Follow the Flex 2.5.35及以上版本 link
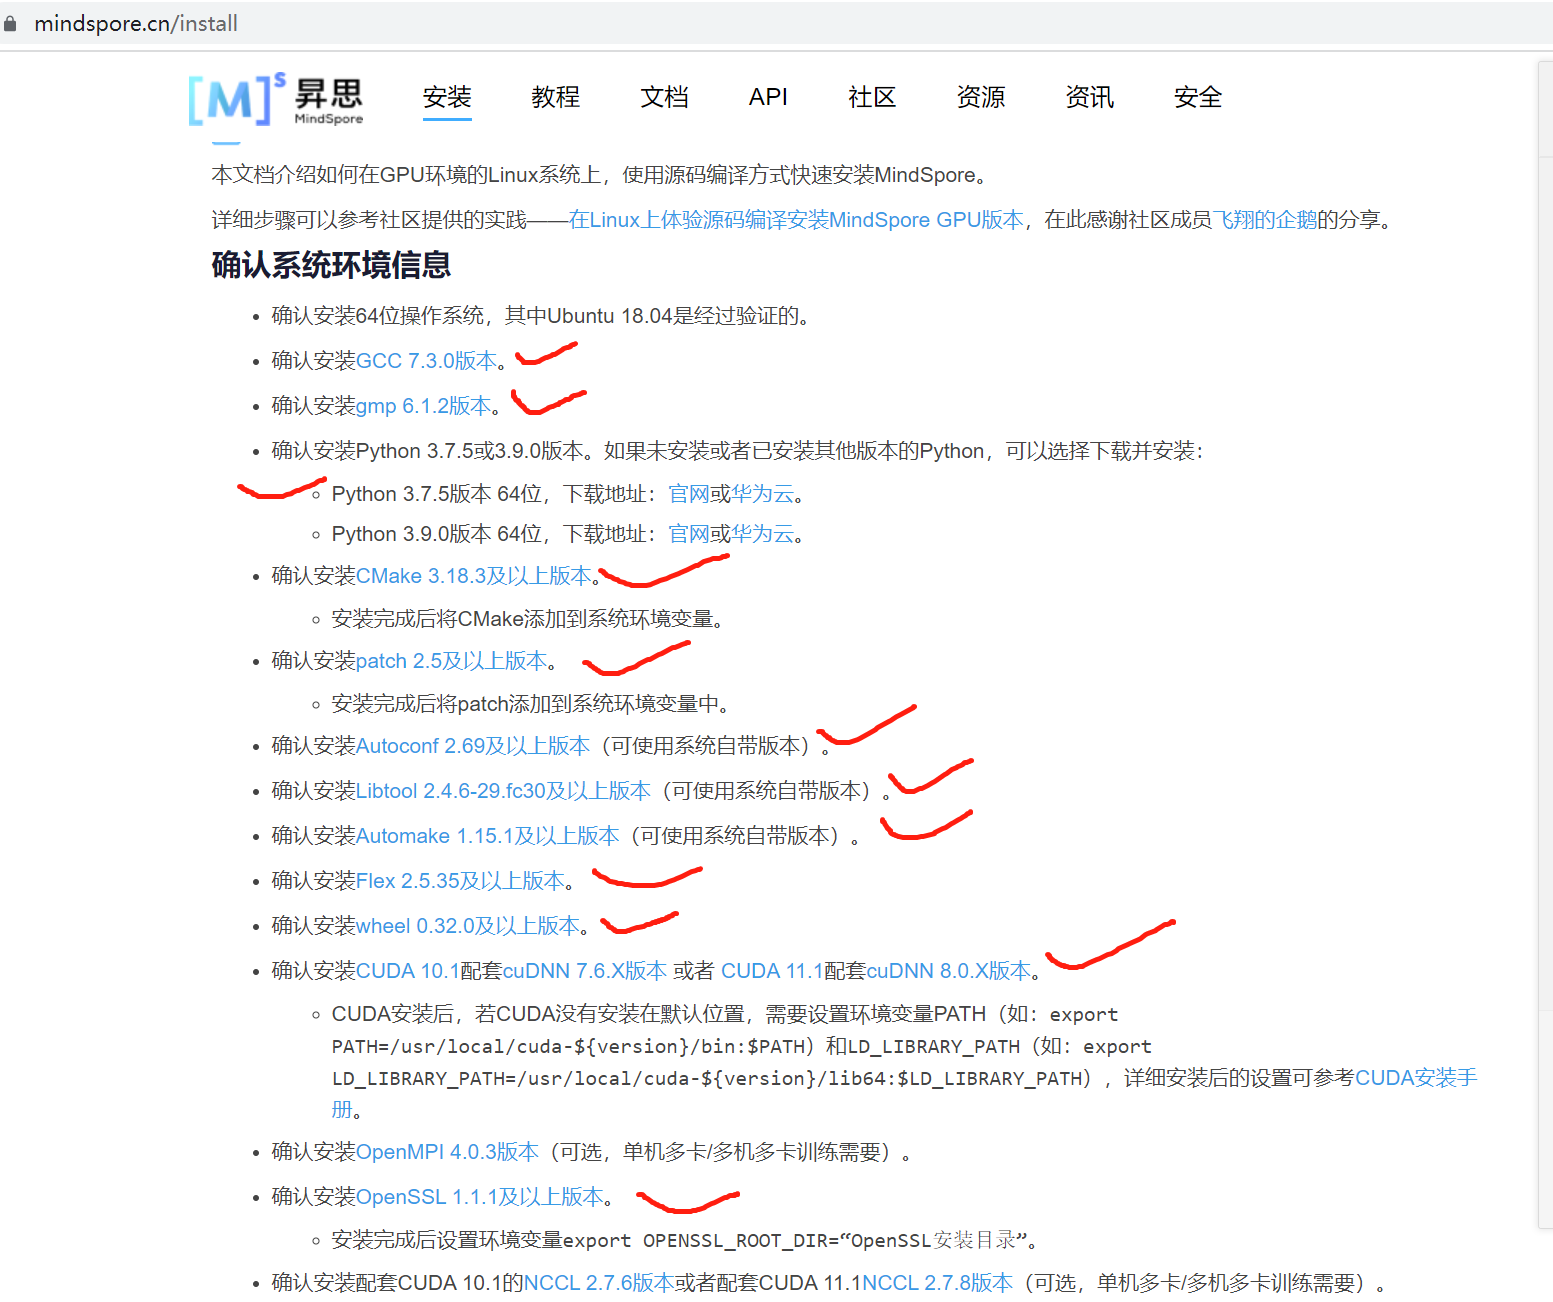Image resolution: width=1553 pixels, height=1302 pixels. click(x=461, y=881)
